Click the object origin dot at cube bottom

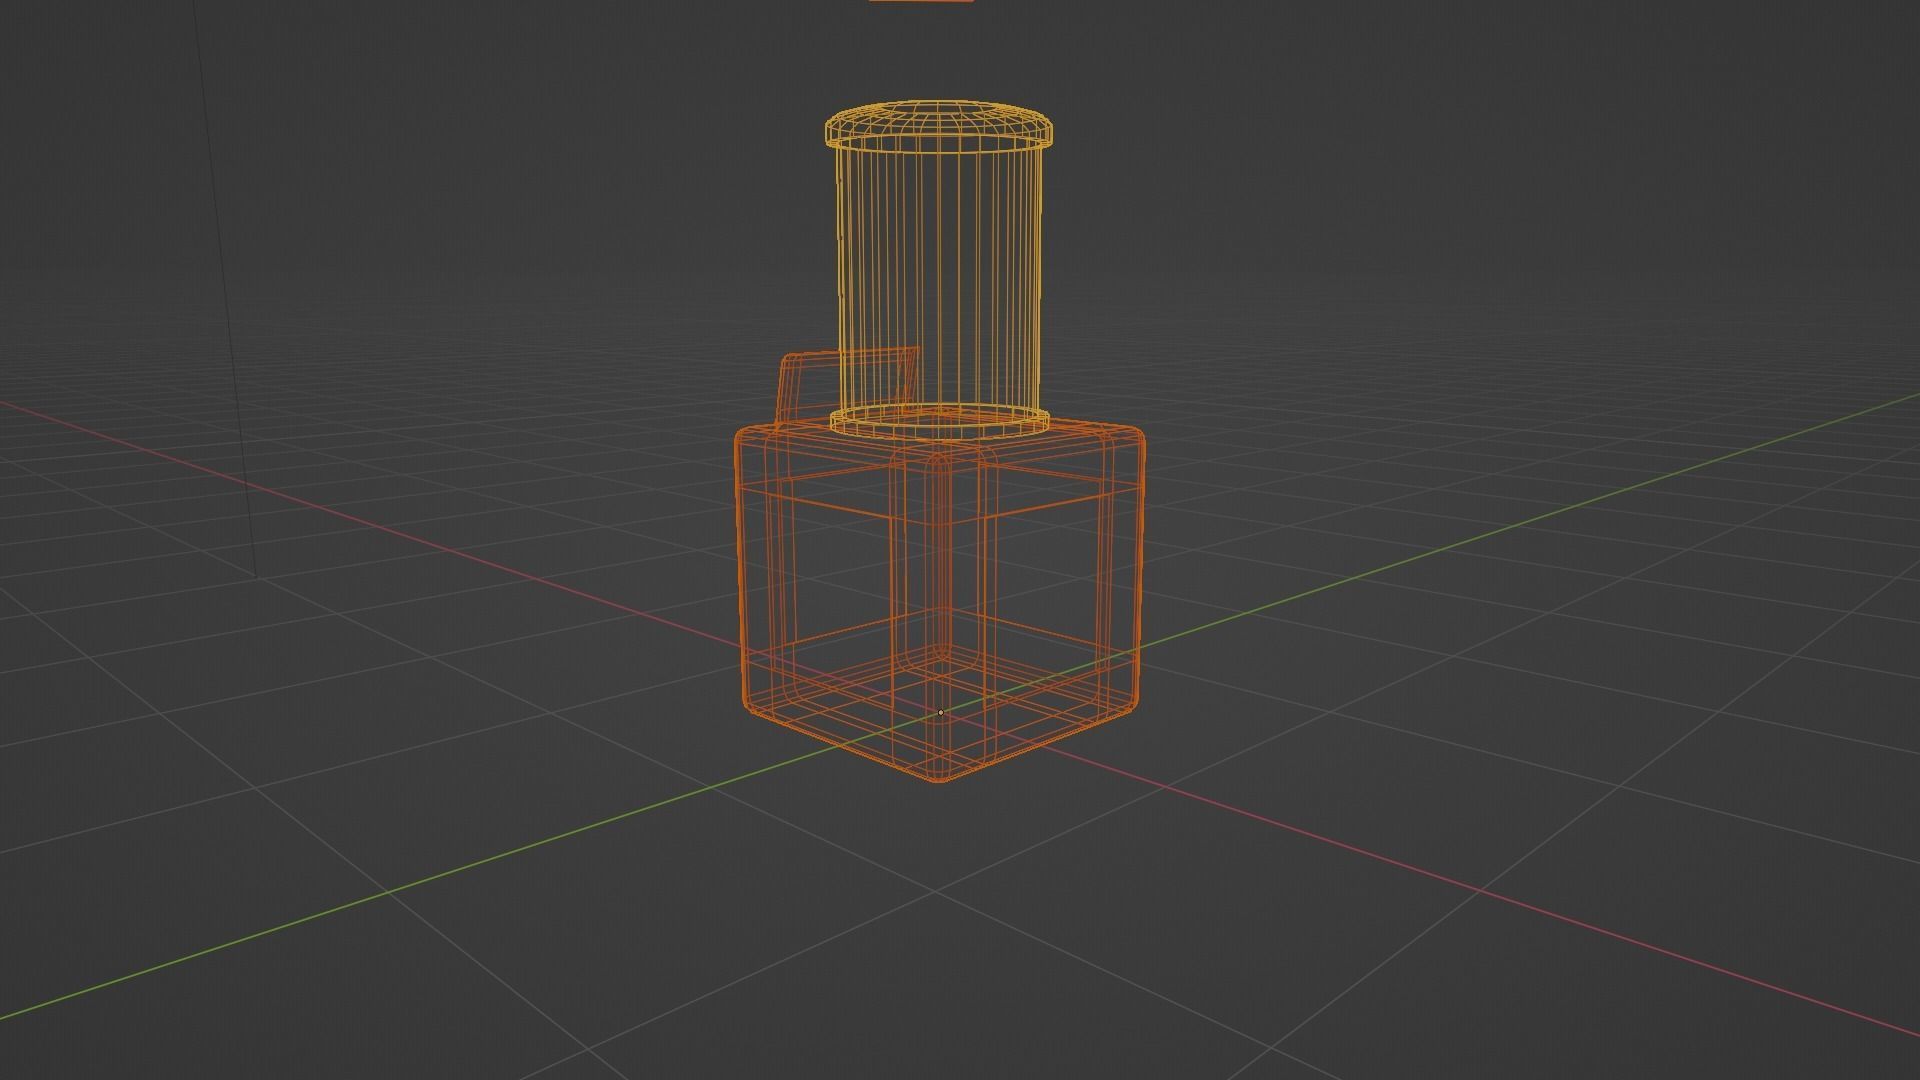[x=940, y=713]
